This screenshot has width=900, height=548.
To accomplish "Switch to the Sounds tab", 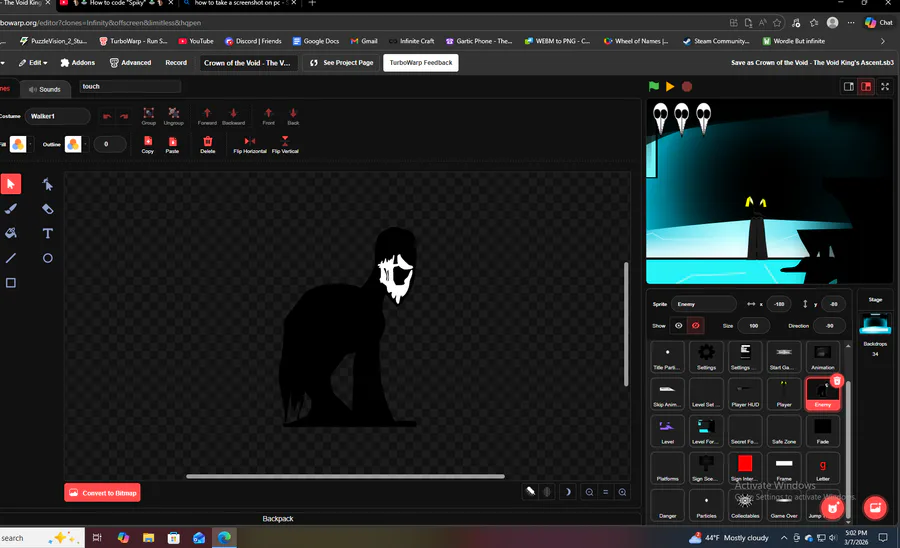I will coord(45,90).
